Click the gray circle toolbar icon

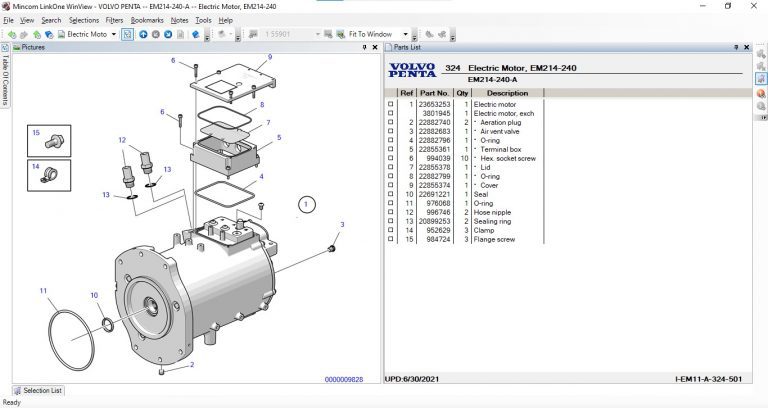point(156,34)
